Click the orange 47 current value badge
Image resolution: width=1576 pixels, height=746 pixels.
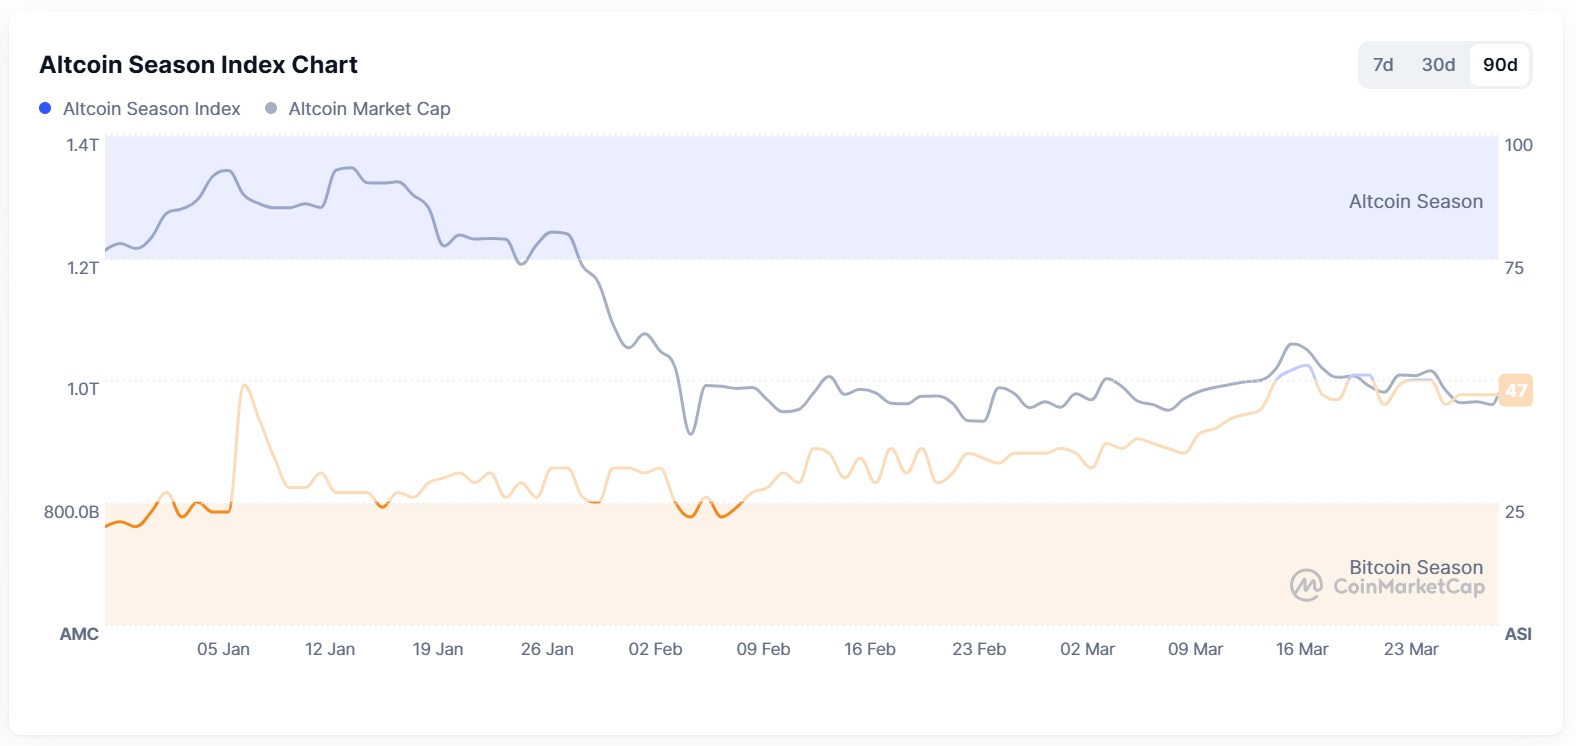point(1516,390)
